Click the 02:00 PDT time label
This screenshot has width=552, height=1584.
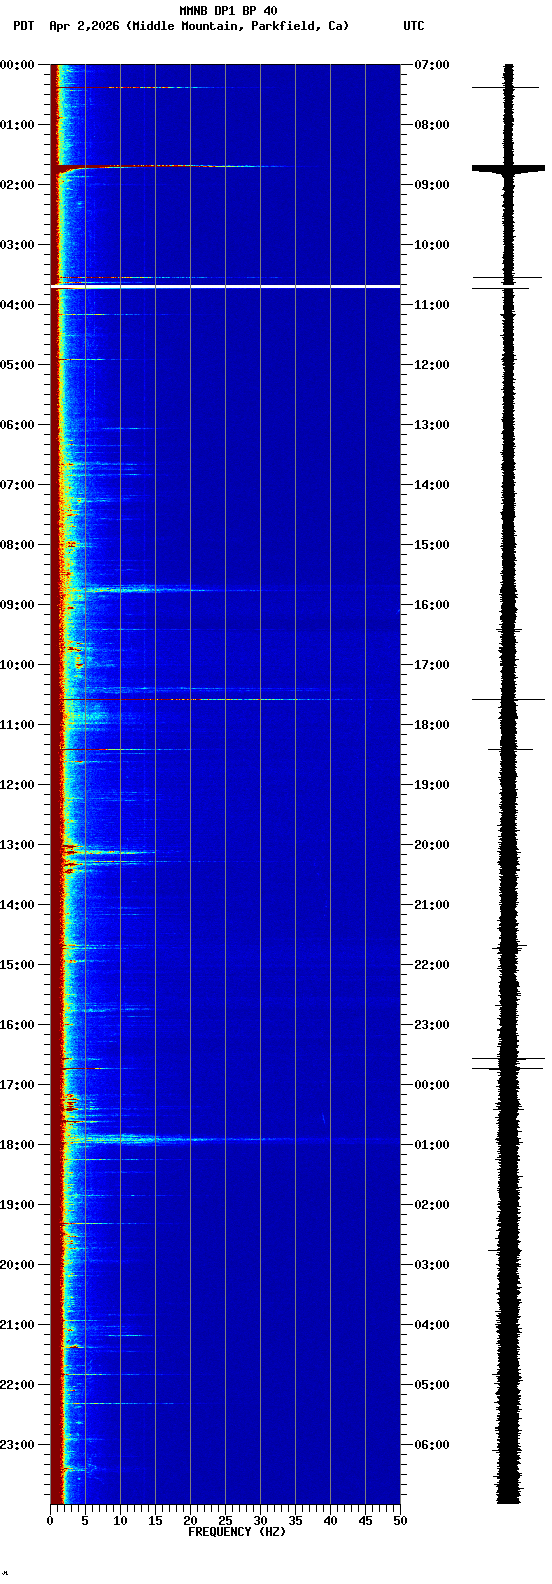17,185
